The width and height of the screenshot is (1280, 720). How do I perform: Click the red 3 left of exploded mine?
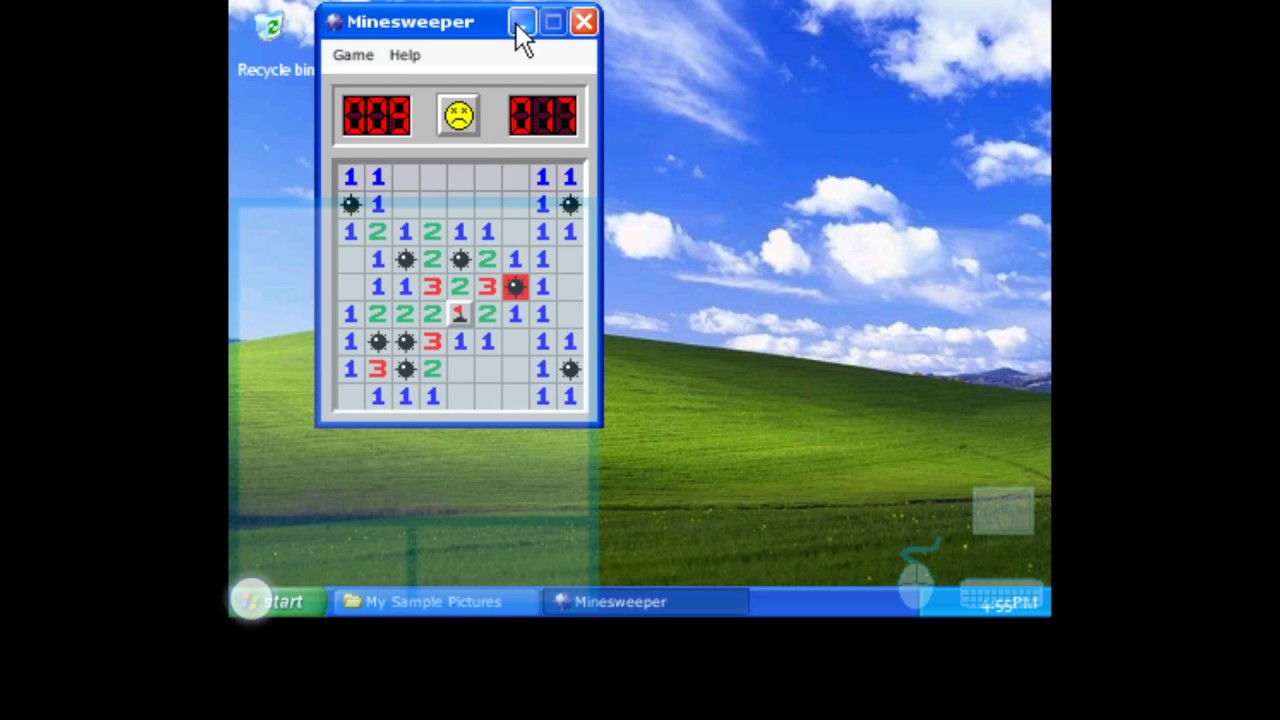point(487,287)
